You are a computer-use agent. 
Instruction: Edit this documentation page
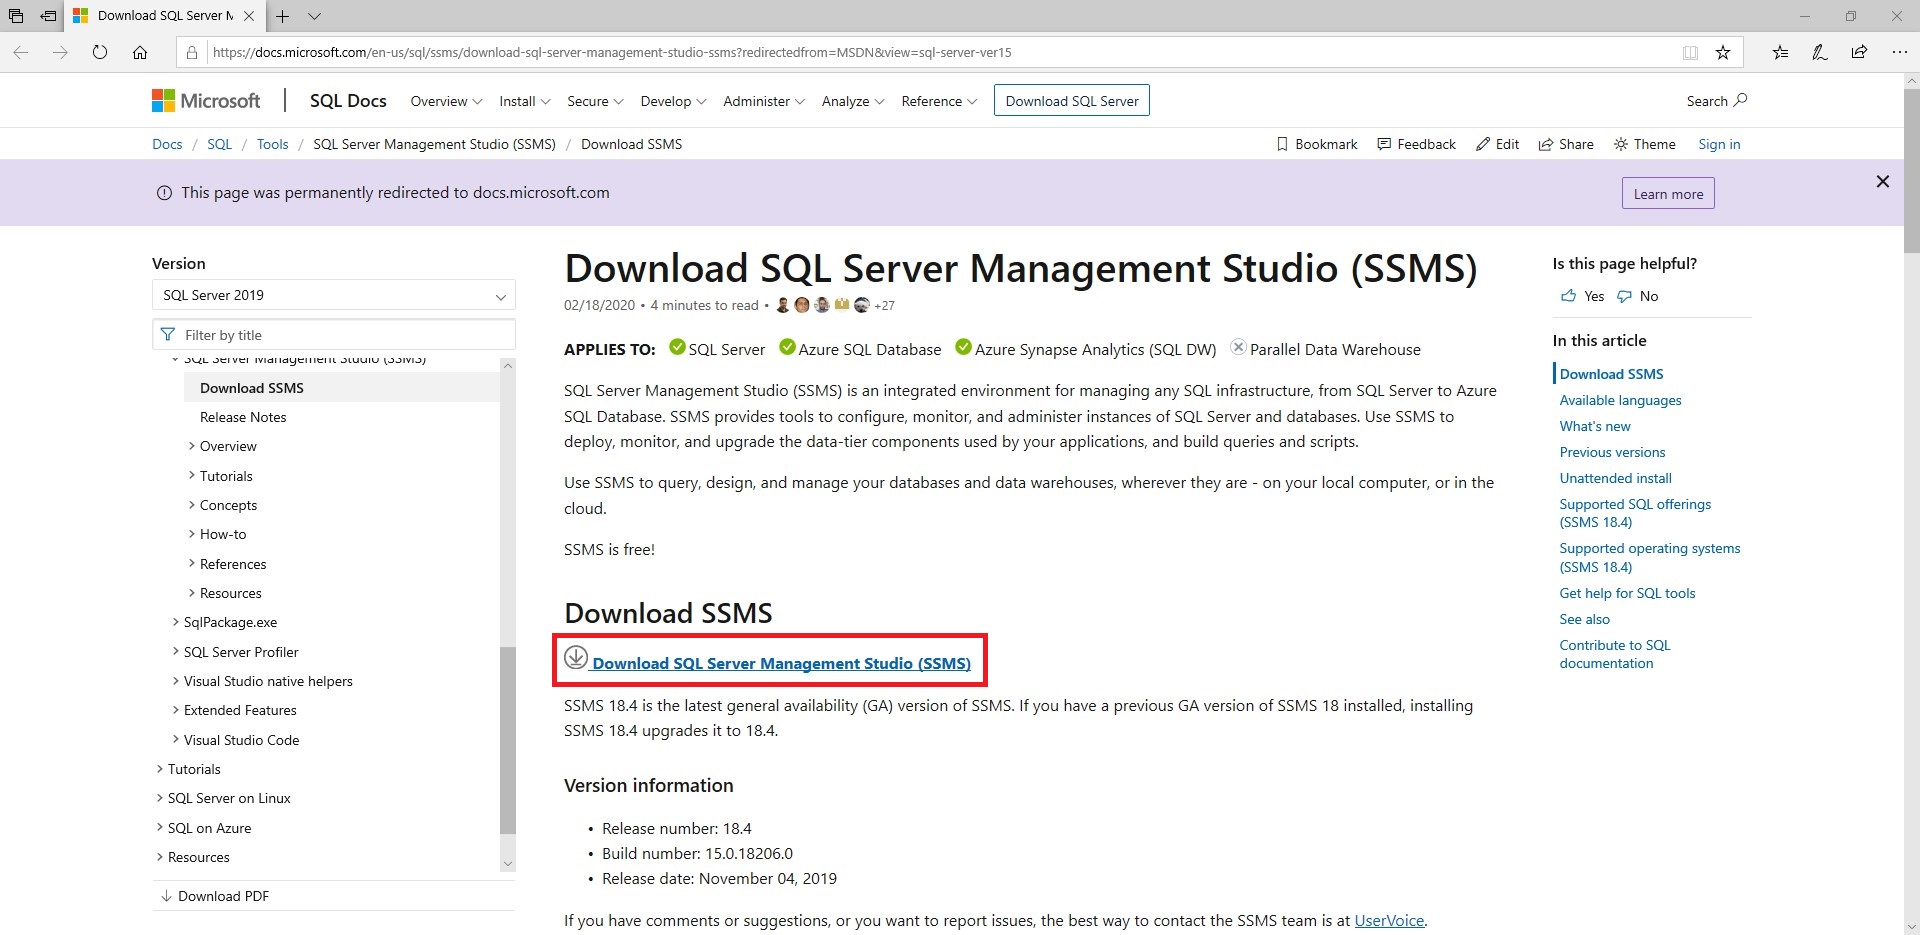[1497, 143]
